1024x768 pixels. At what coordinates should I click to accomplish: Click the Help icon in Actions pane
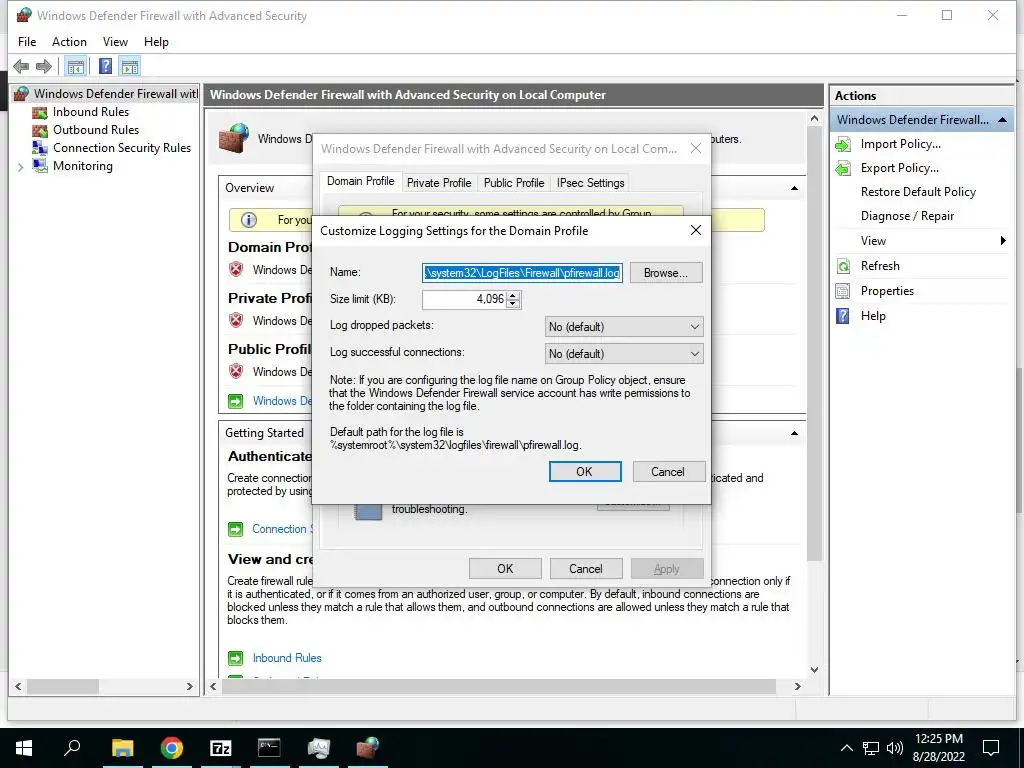tap(843, 316)
